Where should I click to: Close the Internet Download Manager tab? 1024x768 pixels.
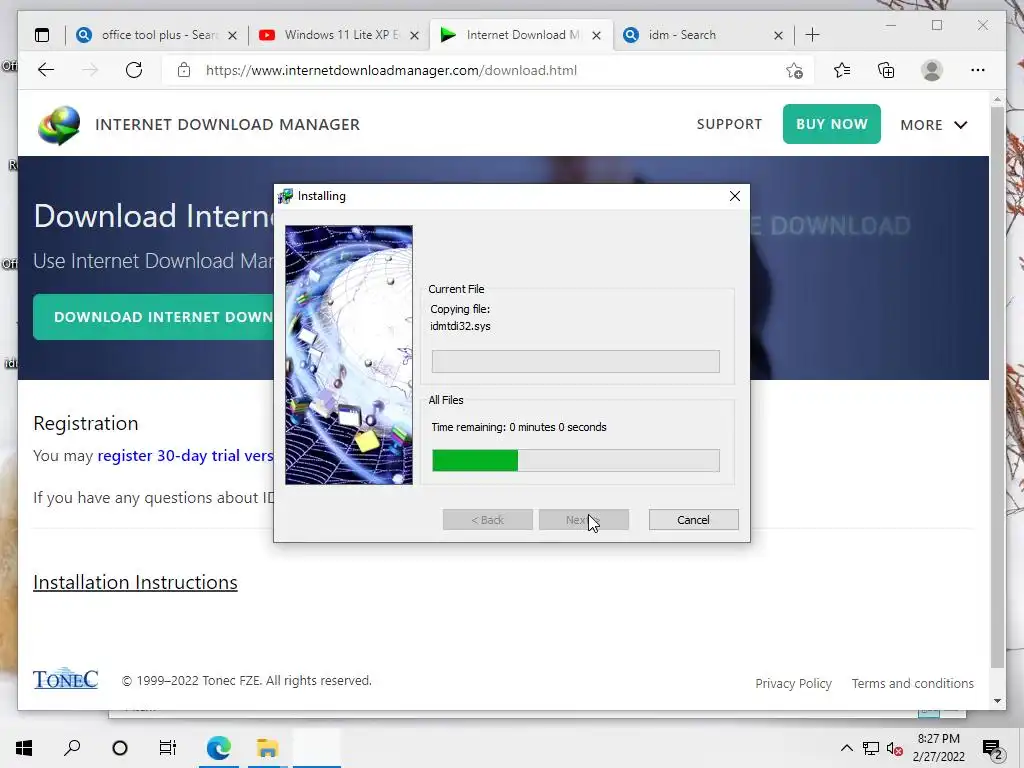[596, 35]
